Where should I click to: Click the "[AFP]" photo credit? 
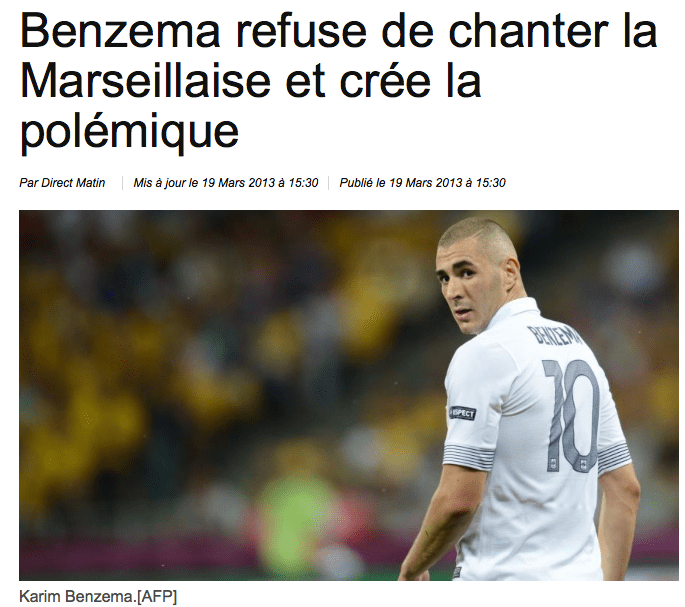coord(157,596)
